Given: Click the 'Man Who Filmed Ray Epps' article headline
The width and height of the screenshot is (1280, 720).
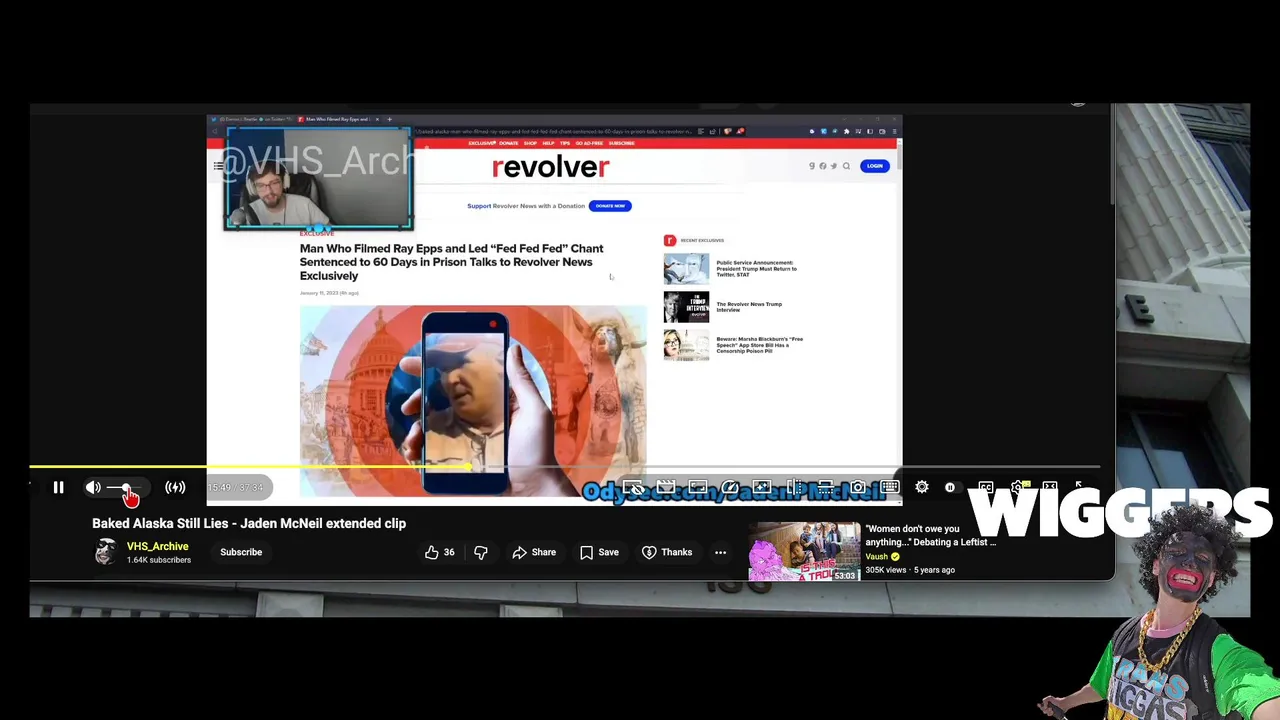Looking at the screenshot, I should pos(451,262).
